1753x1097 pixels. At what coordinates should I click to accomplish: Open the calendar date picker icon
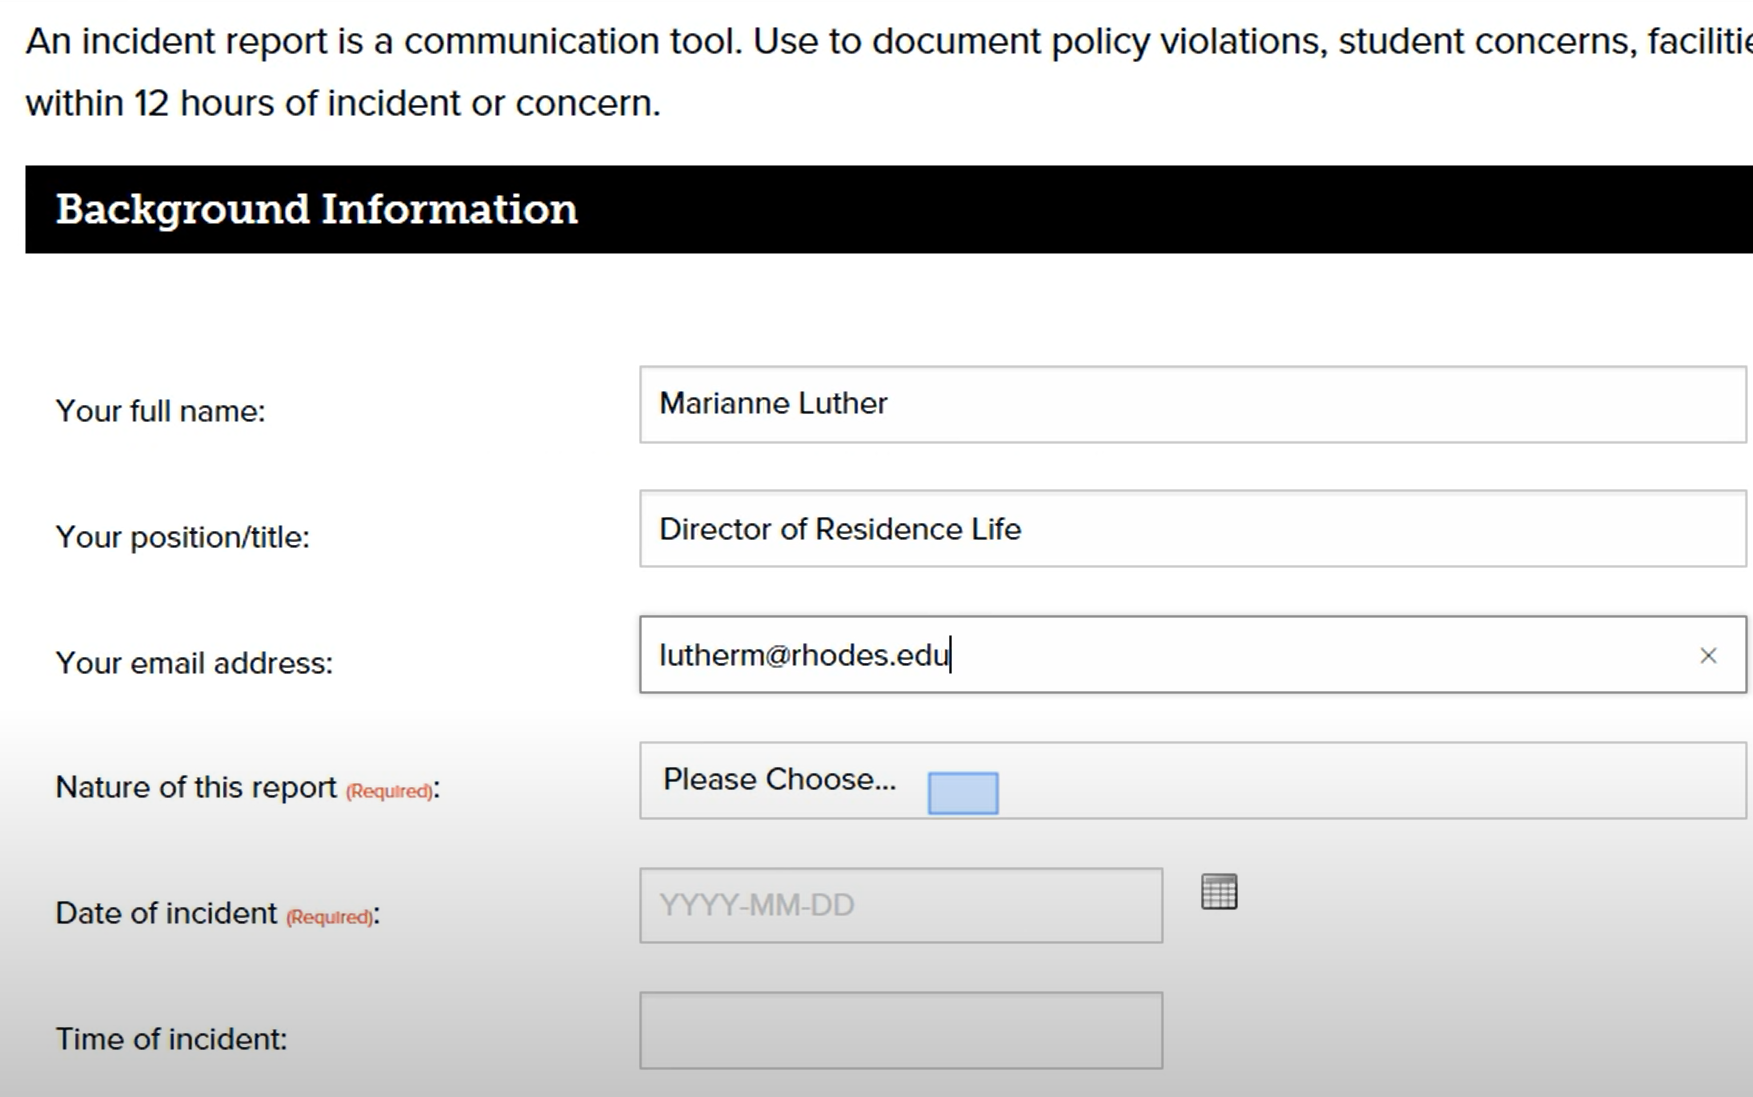[1218, 892]
